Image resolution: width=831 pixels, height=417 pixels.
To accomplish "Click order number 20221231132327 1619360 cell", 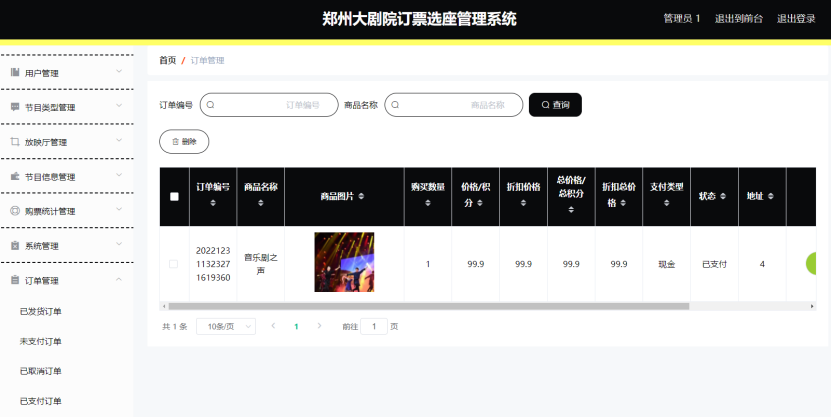I will [213, 264].
